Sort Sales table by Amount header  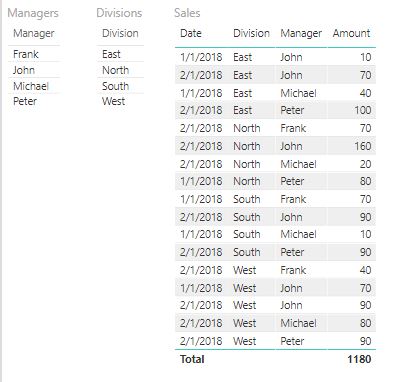pos(351,33)
